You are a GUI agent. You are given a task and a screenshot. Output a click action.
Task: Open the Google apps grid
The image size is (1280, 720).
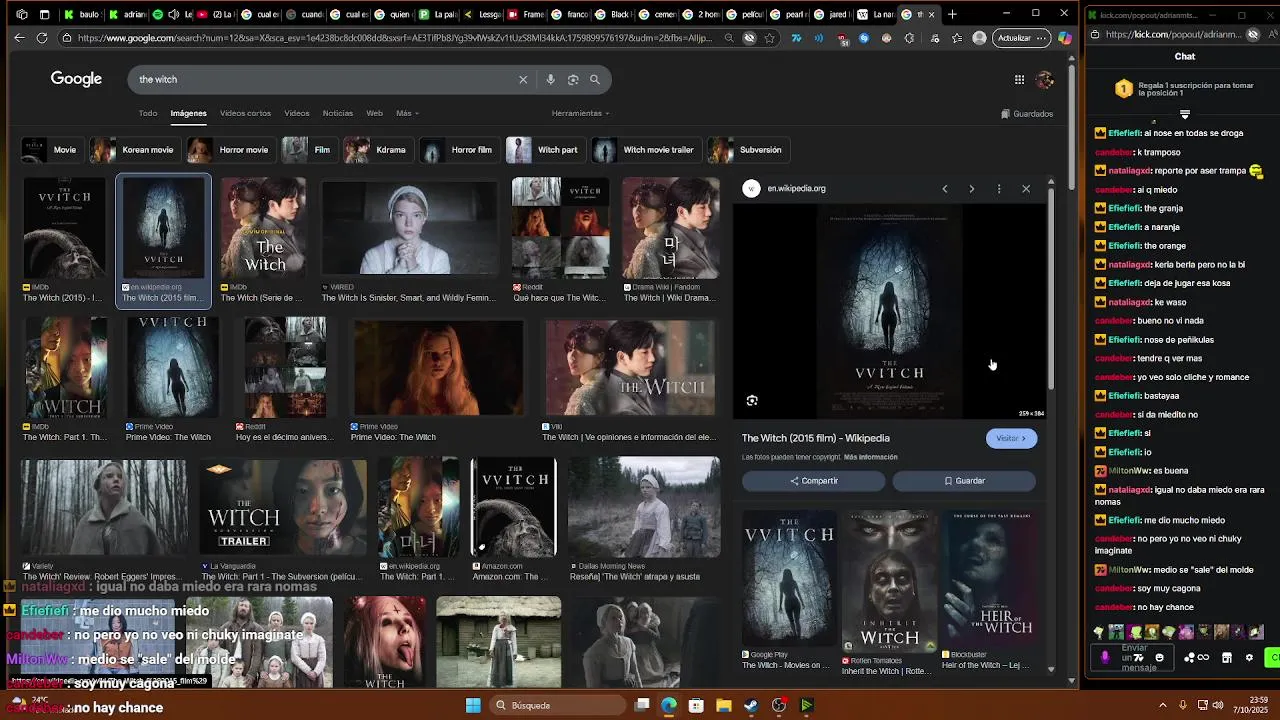[1019, 80]
